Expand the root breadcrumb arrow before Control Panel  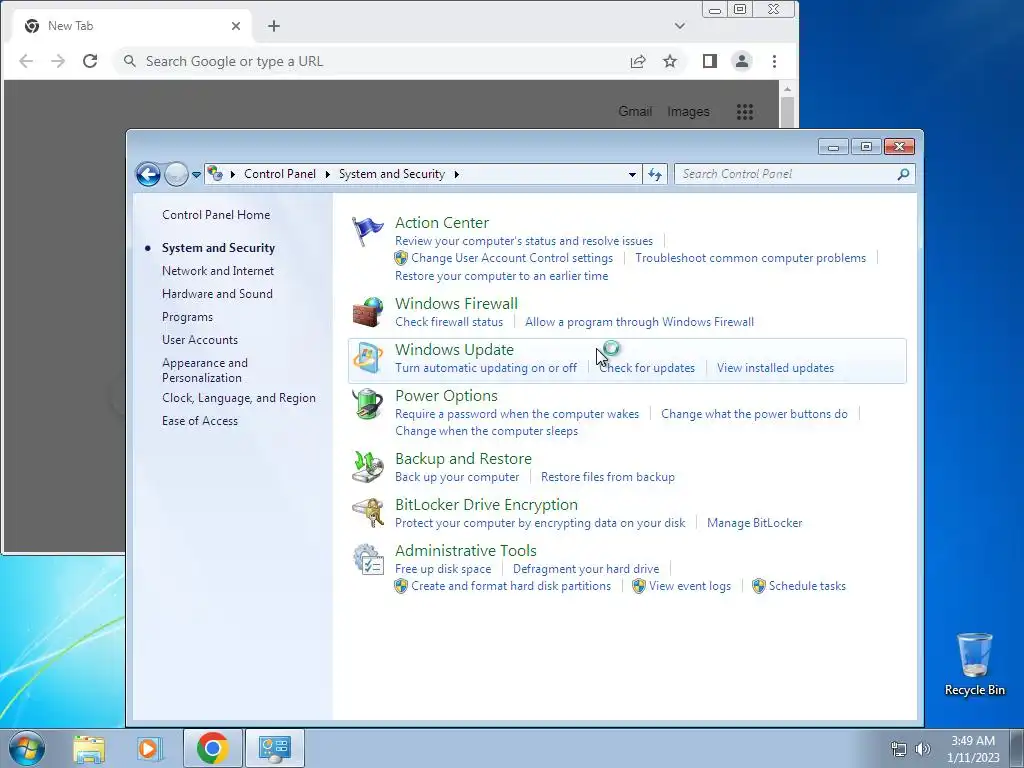232,174
